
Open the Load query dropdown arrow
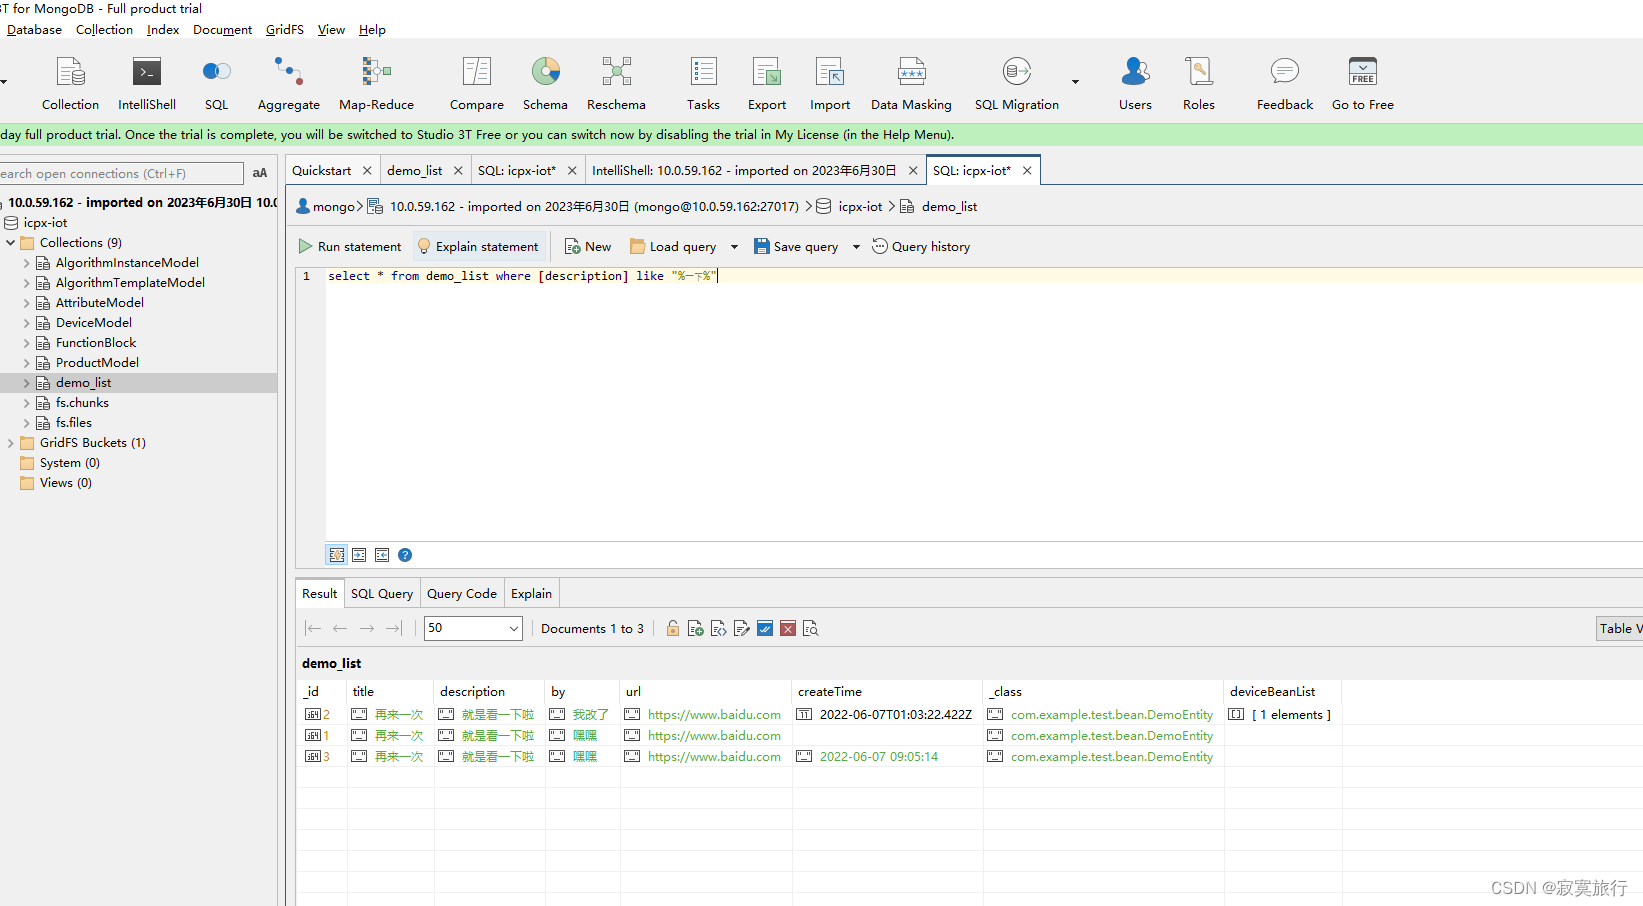(734, 247)
